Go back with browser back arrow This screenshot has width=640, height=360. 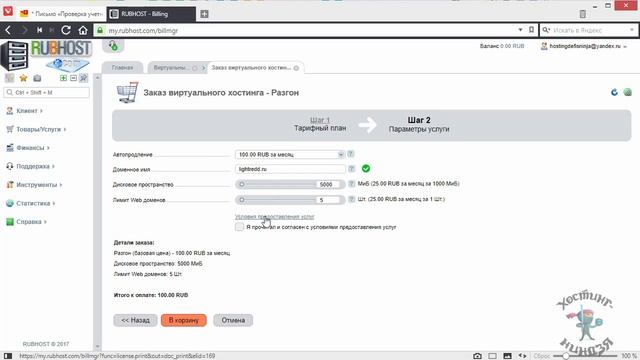pos(8,30)
